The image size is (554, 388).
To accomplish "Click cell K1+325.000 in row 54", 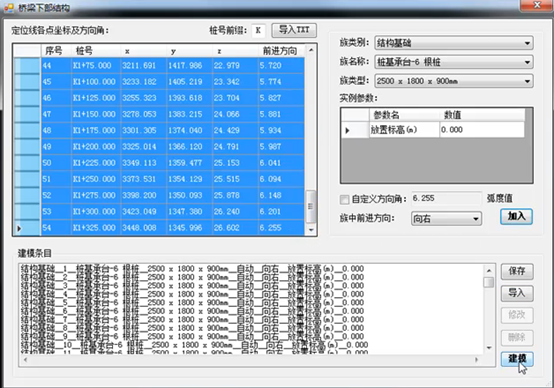I will pos(96,228).
